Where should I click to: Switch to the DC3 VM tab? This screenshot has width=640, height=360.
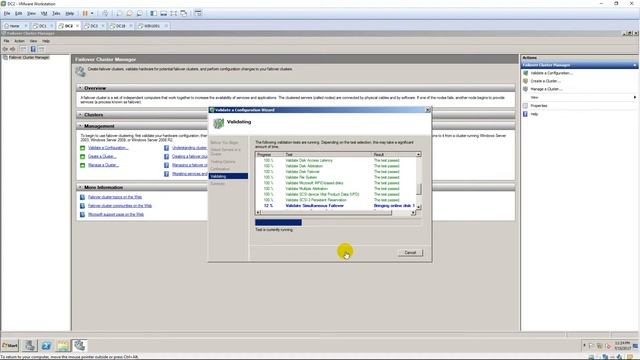pos(93,26)
